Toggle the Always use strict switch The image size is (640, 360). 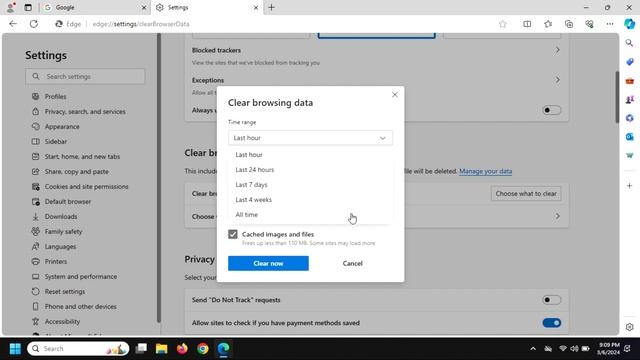pyautogui.click(x=551, y=110)
